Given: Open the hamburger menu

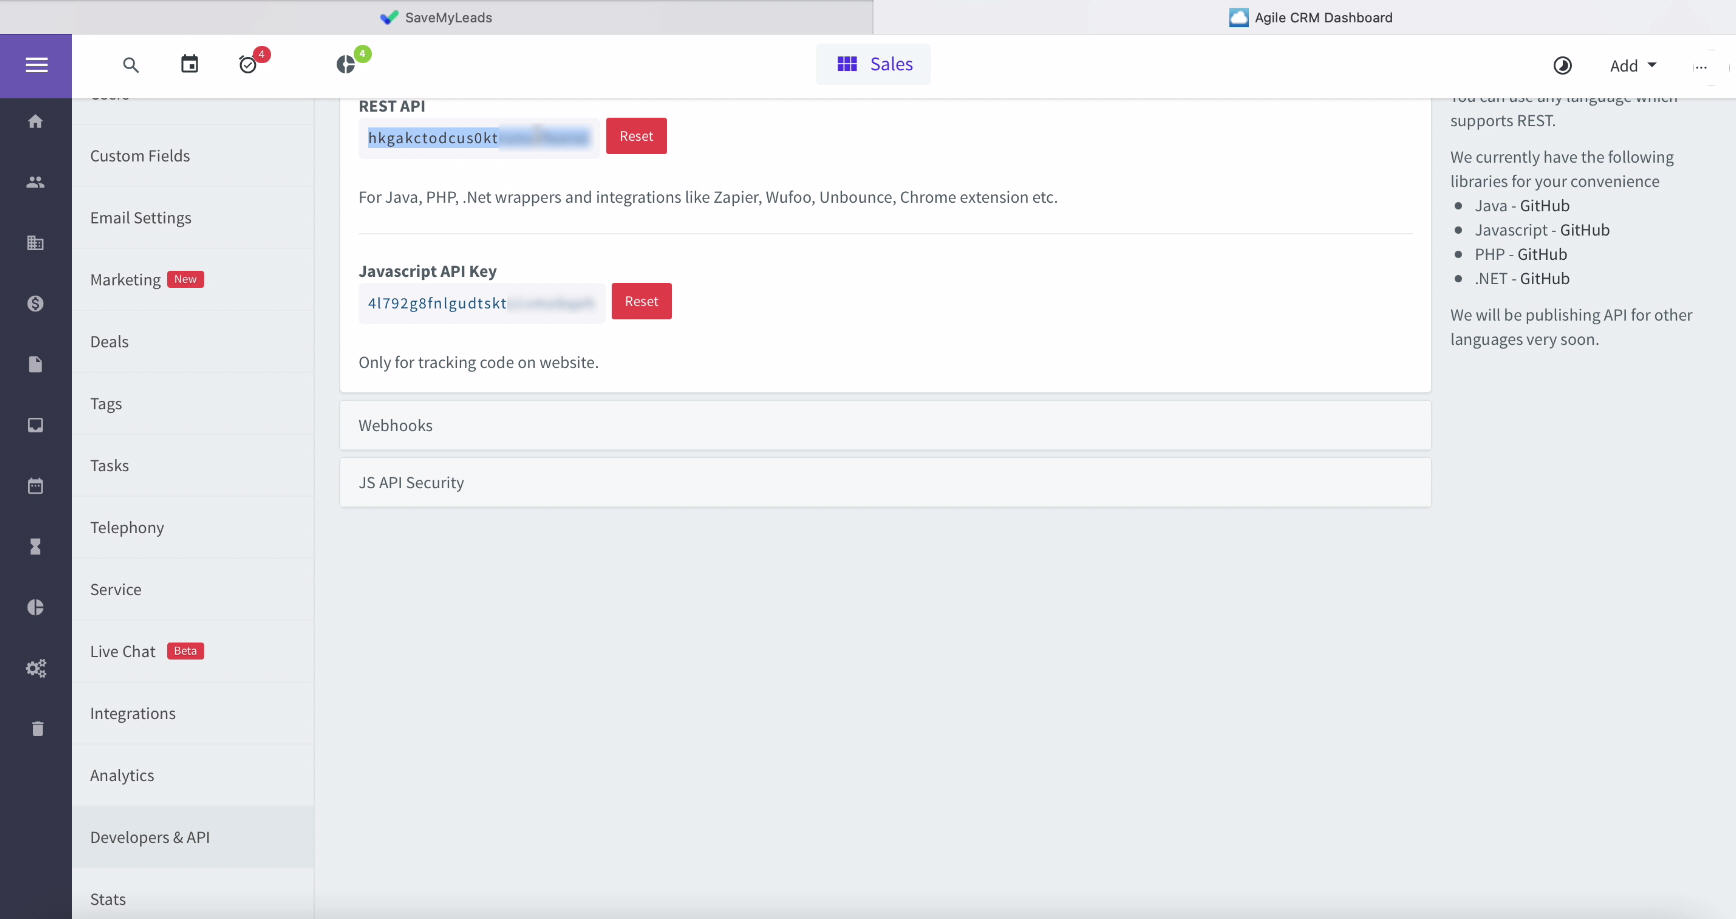Looking at the screenshot, I should (36, 65).
